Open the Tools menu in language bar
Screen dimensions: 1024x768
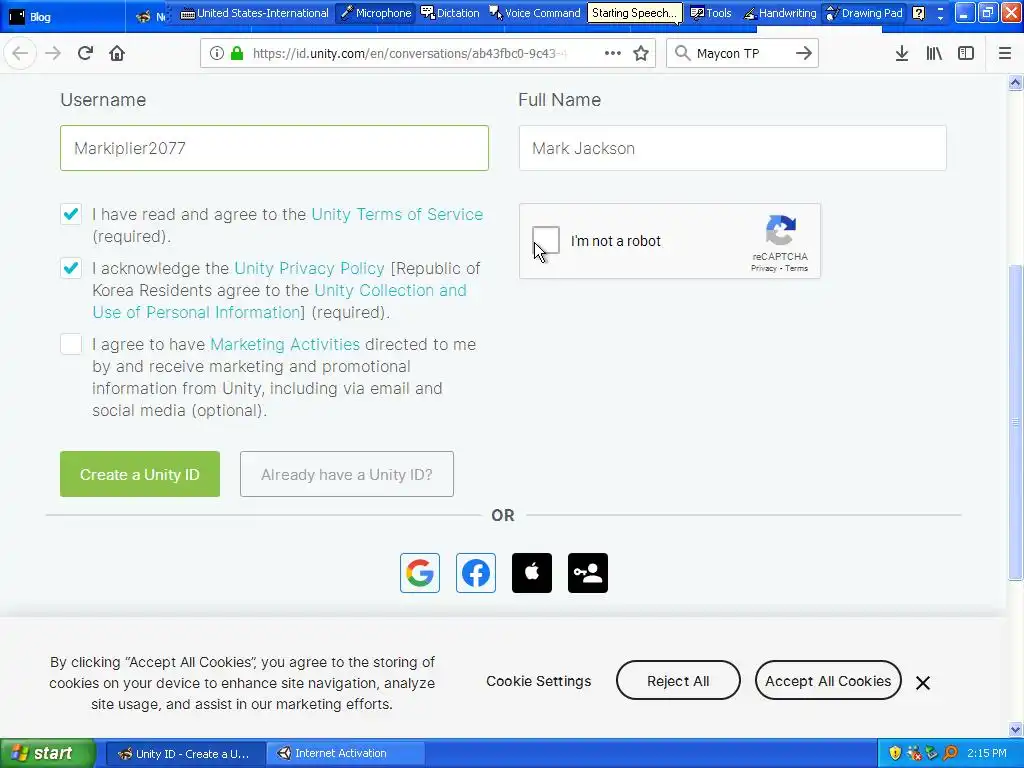pyautogui.click(x=711, y=13)
